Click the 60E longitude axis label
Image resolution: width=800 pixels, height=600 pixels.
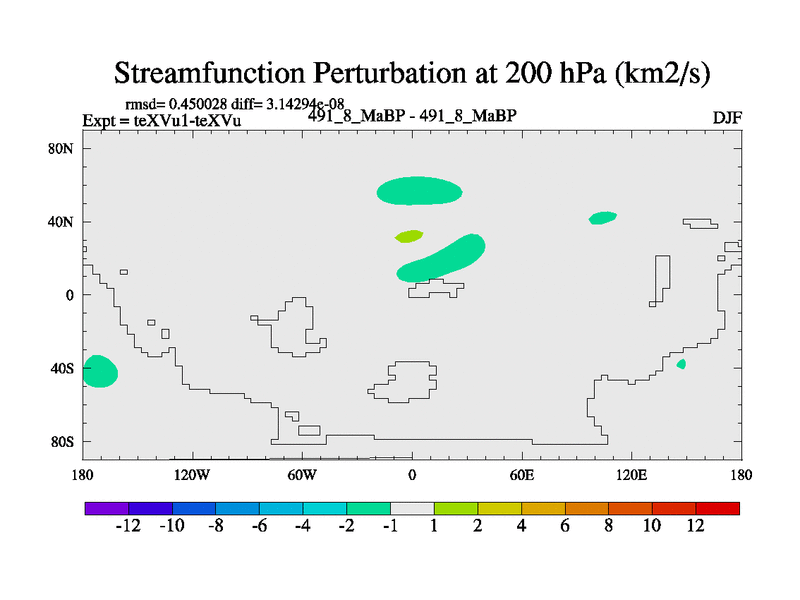pyautogui.click(x=521, y=473)
